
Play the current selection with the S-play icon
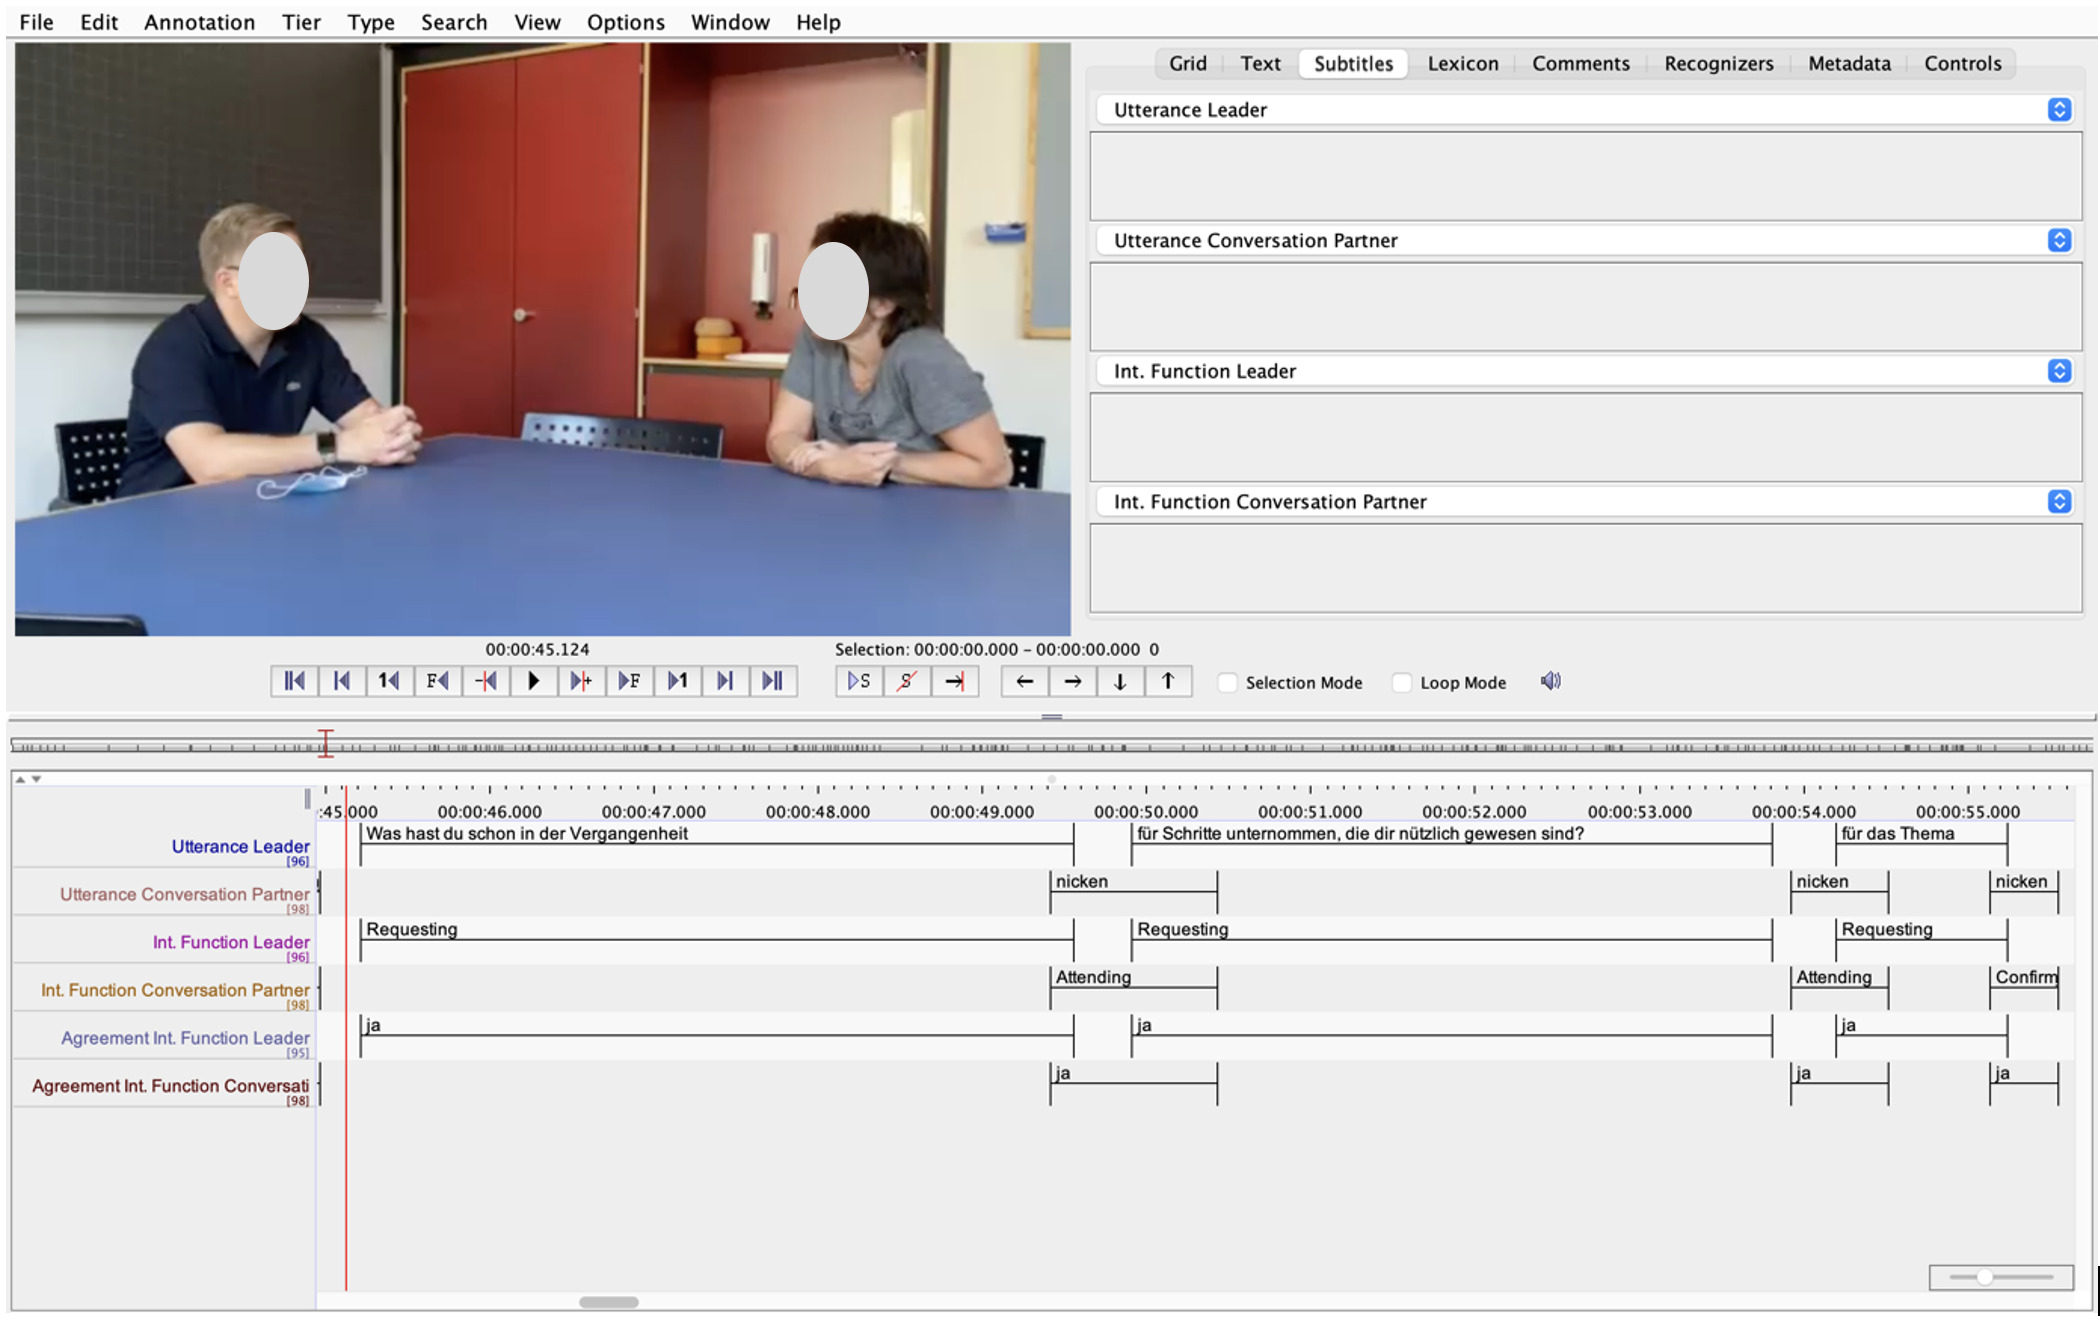tap(858, 681)
